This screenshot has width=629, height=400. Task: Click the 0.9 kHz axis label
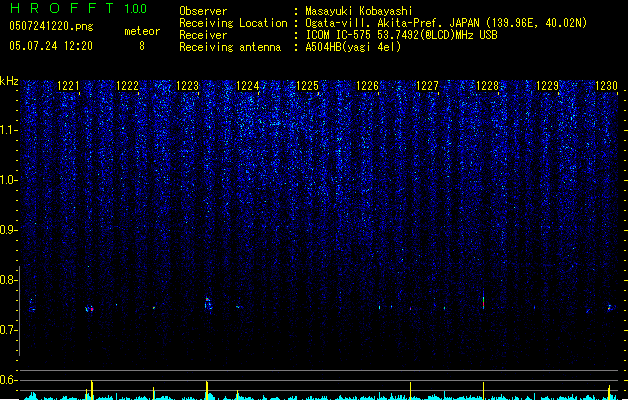click(x=8, y=230)
